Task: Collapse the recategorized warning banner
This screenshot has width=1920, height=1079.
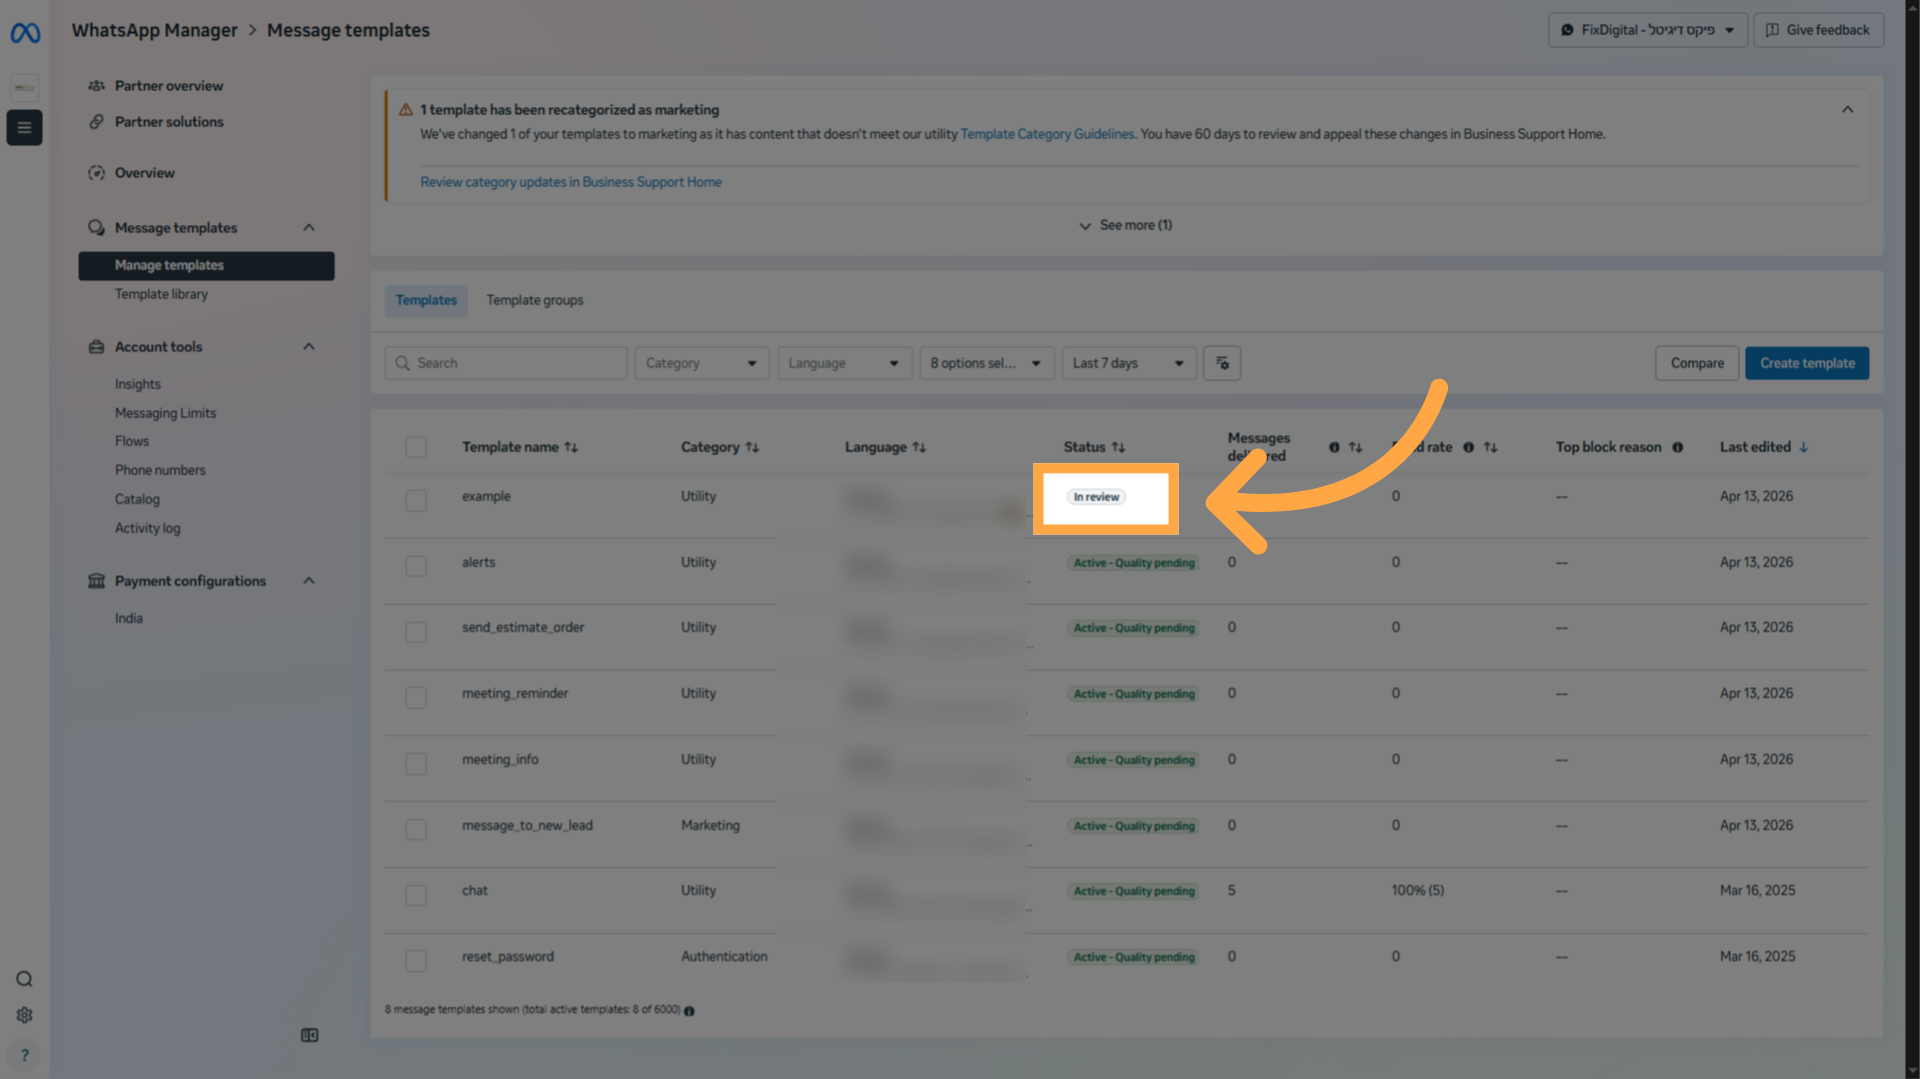Action: (1848, 110)
